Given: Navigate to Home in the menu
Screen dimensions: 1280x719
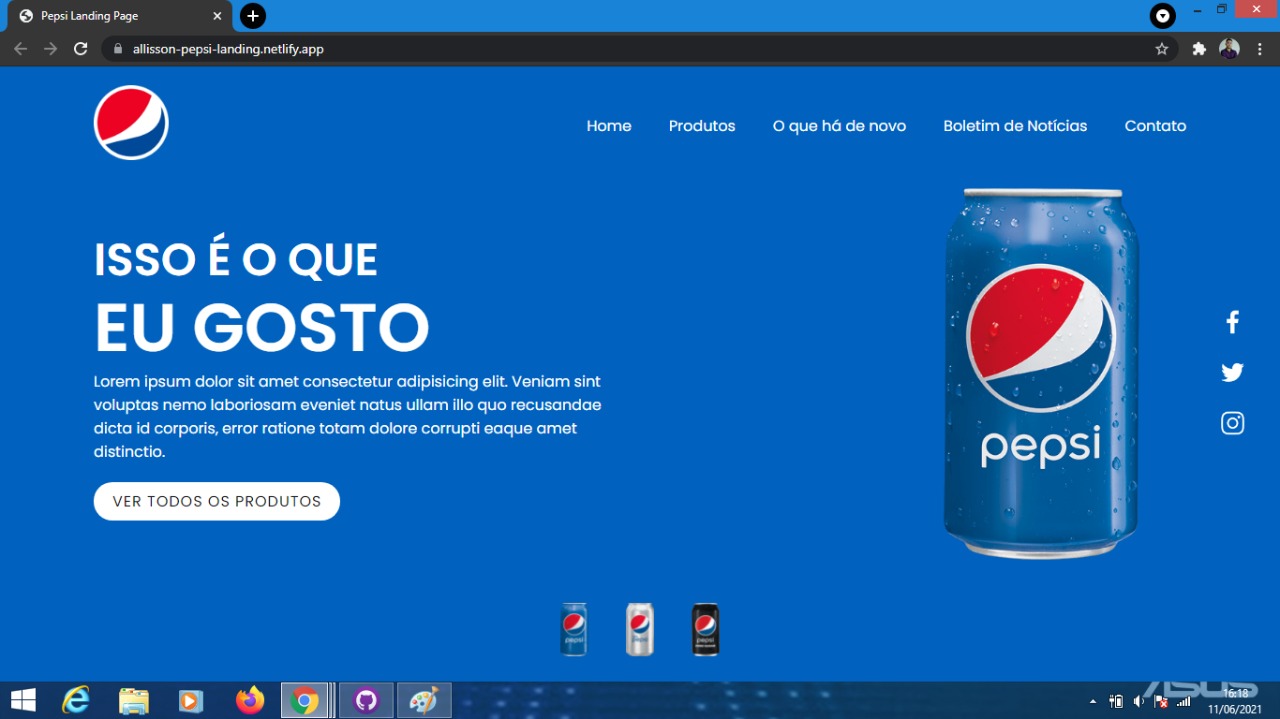Looking at the screenshot, I should click(609, 126).
